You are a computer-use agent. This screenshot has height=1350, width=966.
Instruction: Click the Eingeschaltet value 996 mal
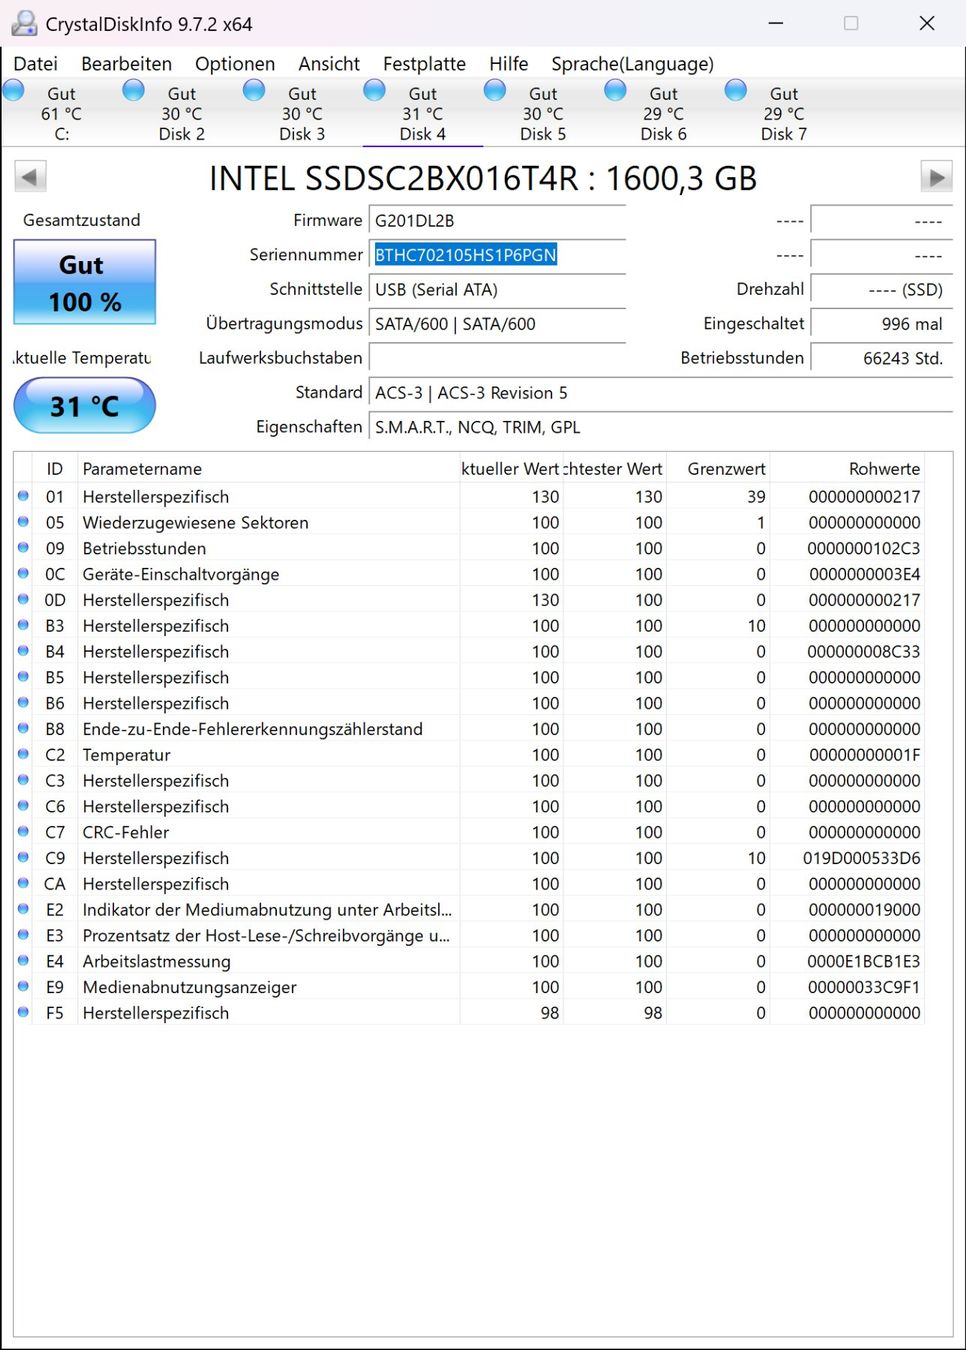point(881,324)
